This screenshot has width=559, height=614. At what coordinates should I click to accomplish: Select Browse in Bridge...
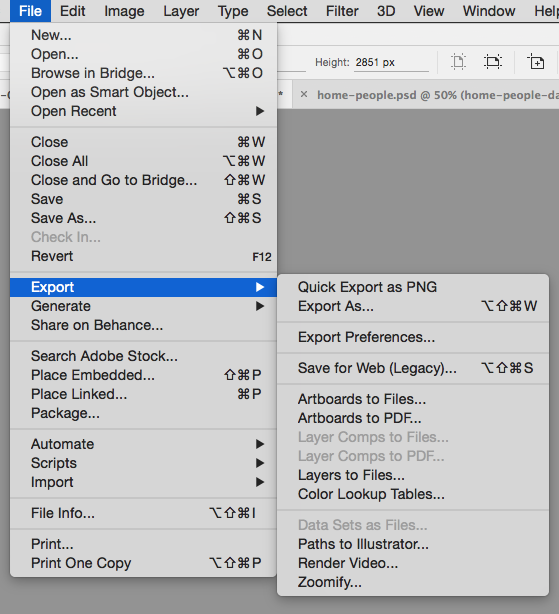pos(143,73)
